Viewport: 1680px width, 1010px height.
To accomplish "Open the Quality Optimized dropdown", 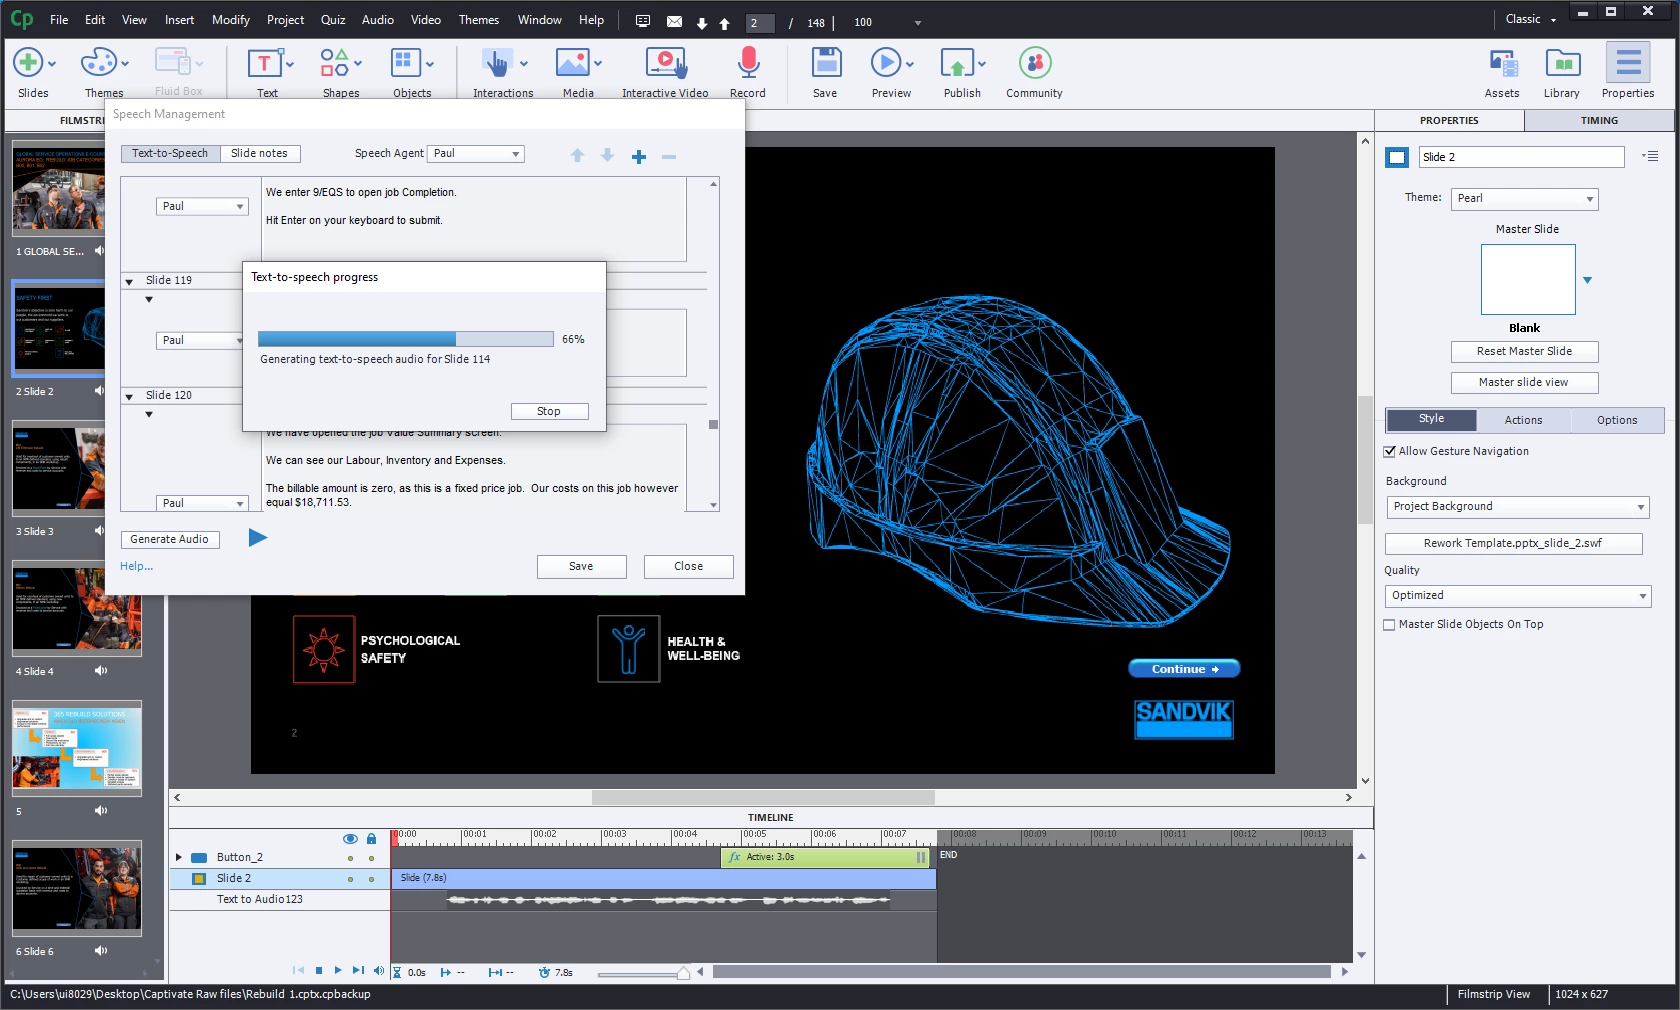I will click(1517, 596).
